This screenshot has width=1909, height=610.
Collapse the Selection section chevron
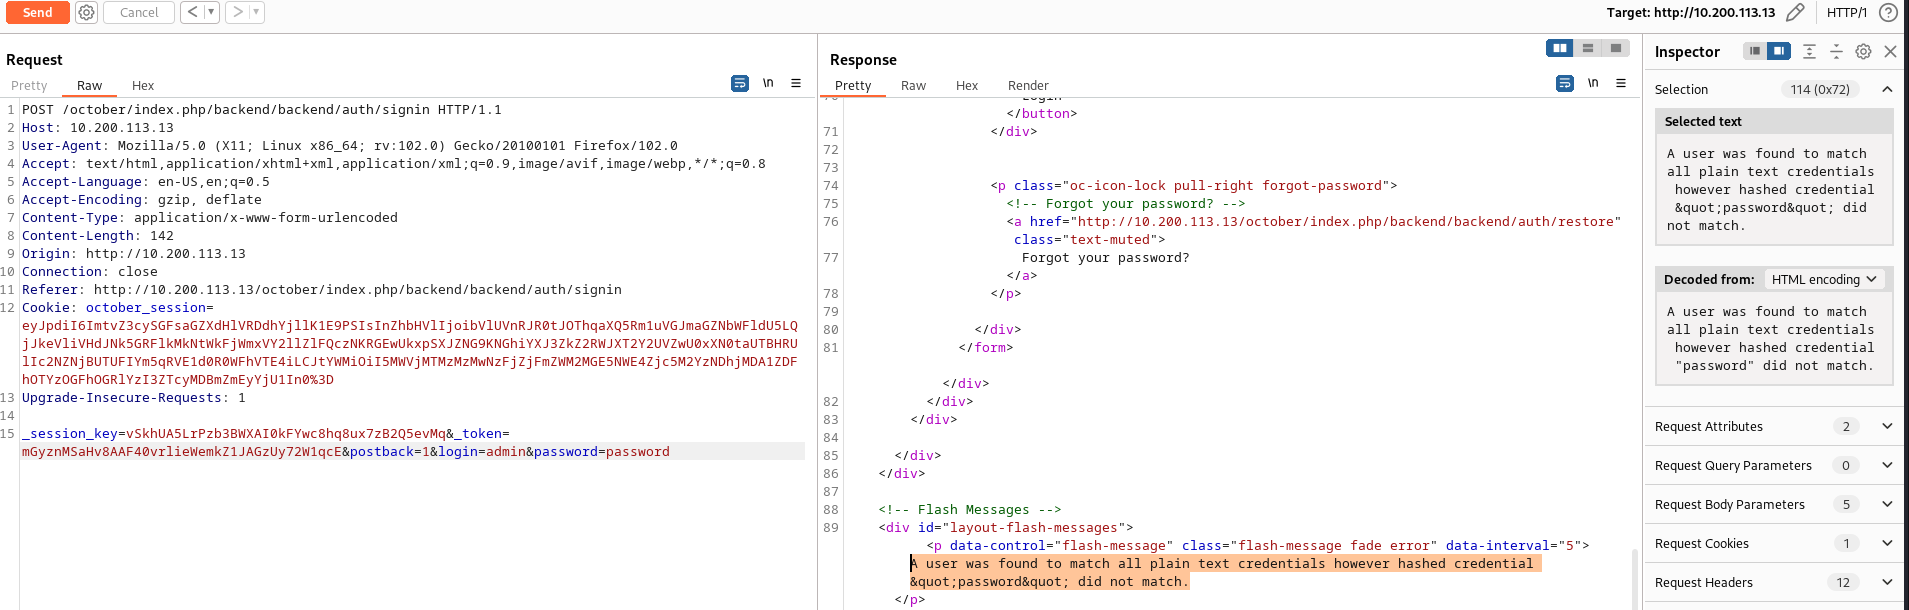(1887, 90)
